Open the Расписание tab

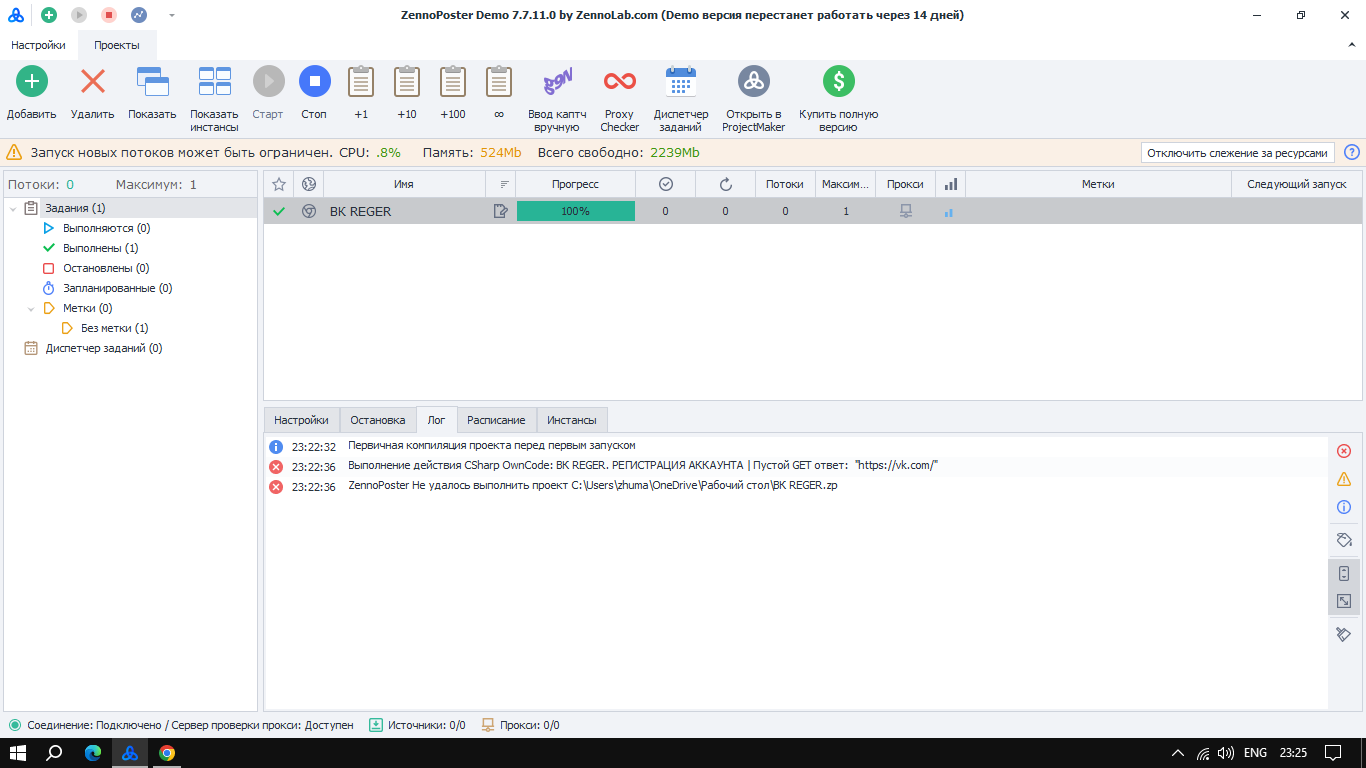[496, 420]
